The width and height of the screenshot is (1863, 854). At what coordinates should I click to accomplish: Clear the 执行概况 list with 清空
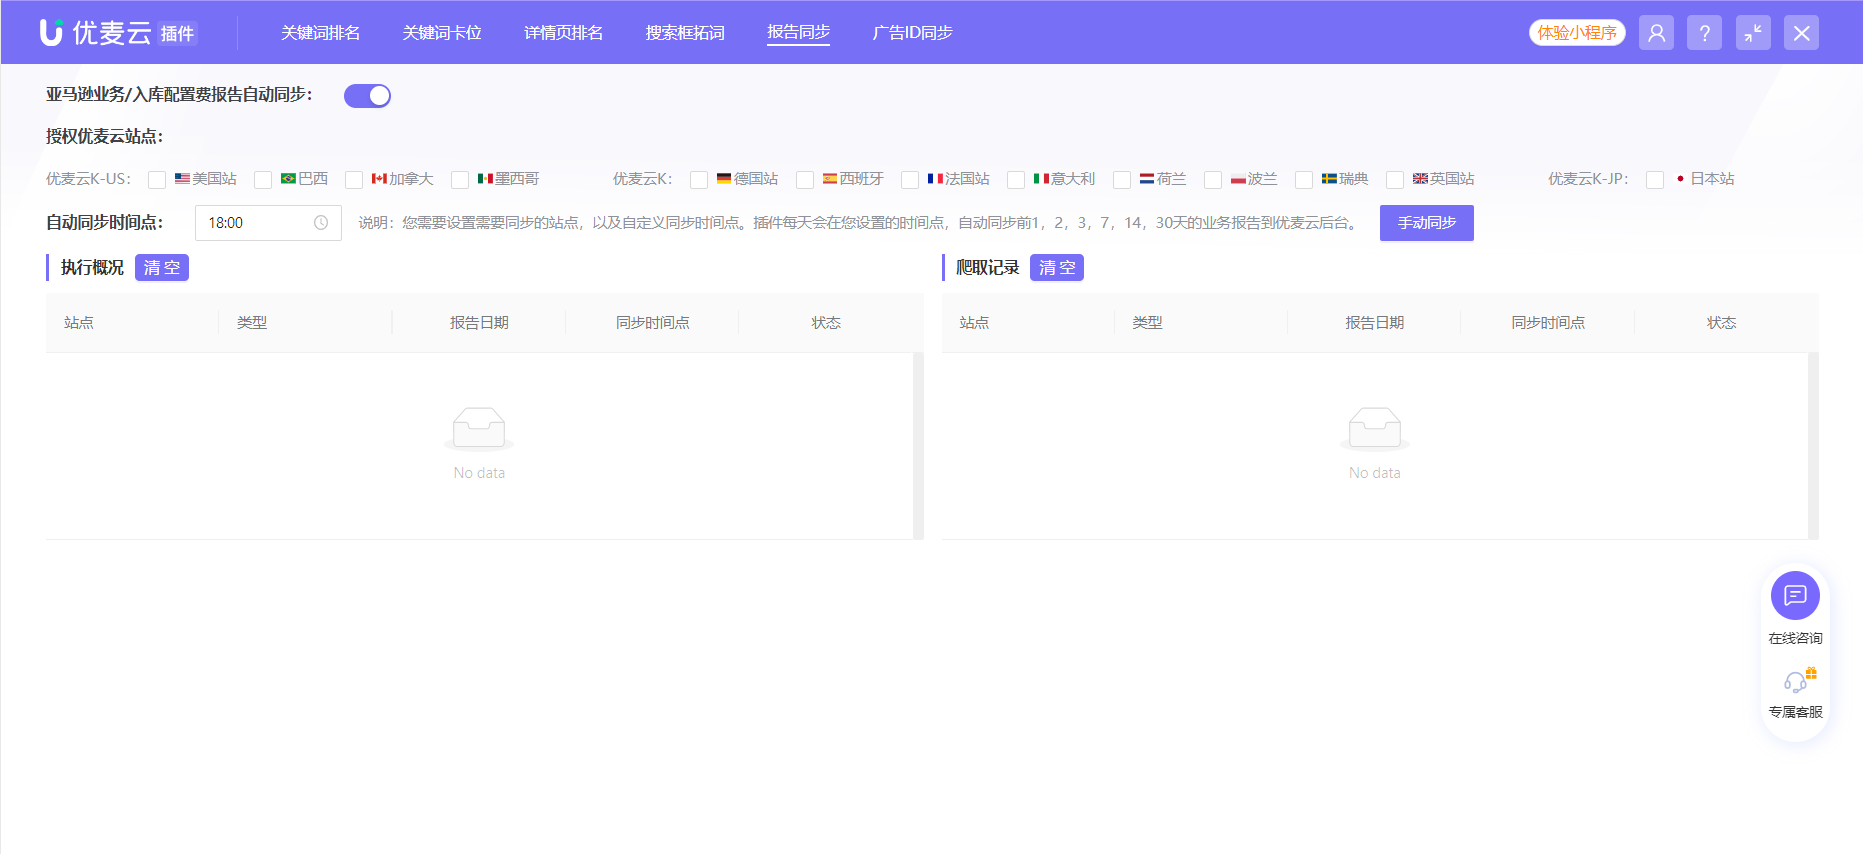(162, 268)
